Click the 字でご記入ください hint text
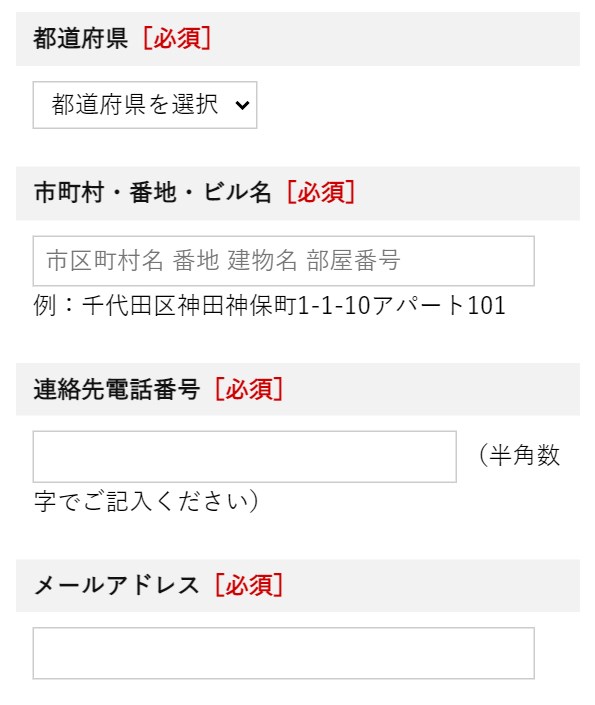This screenshot has height=705, width=595. pyautogui.click(x=146, y=501)
